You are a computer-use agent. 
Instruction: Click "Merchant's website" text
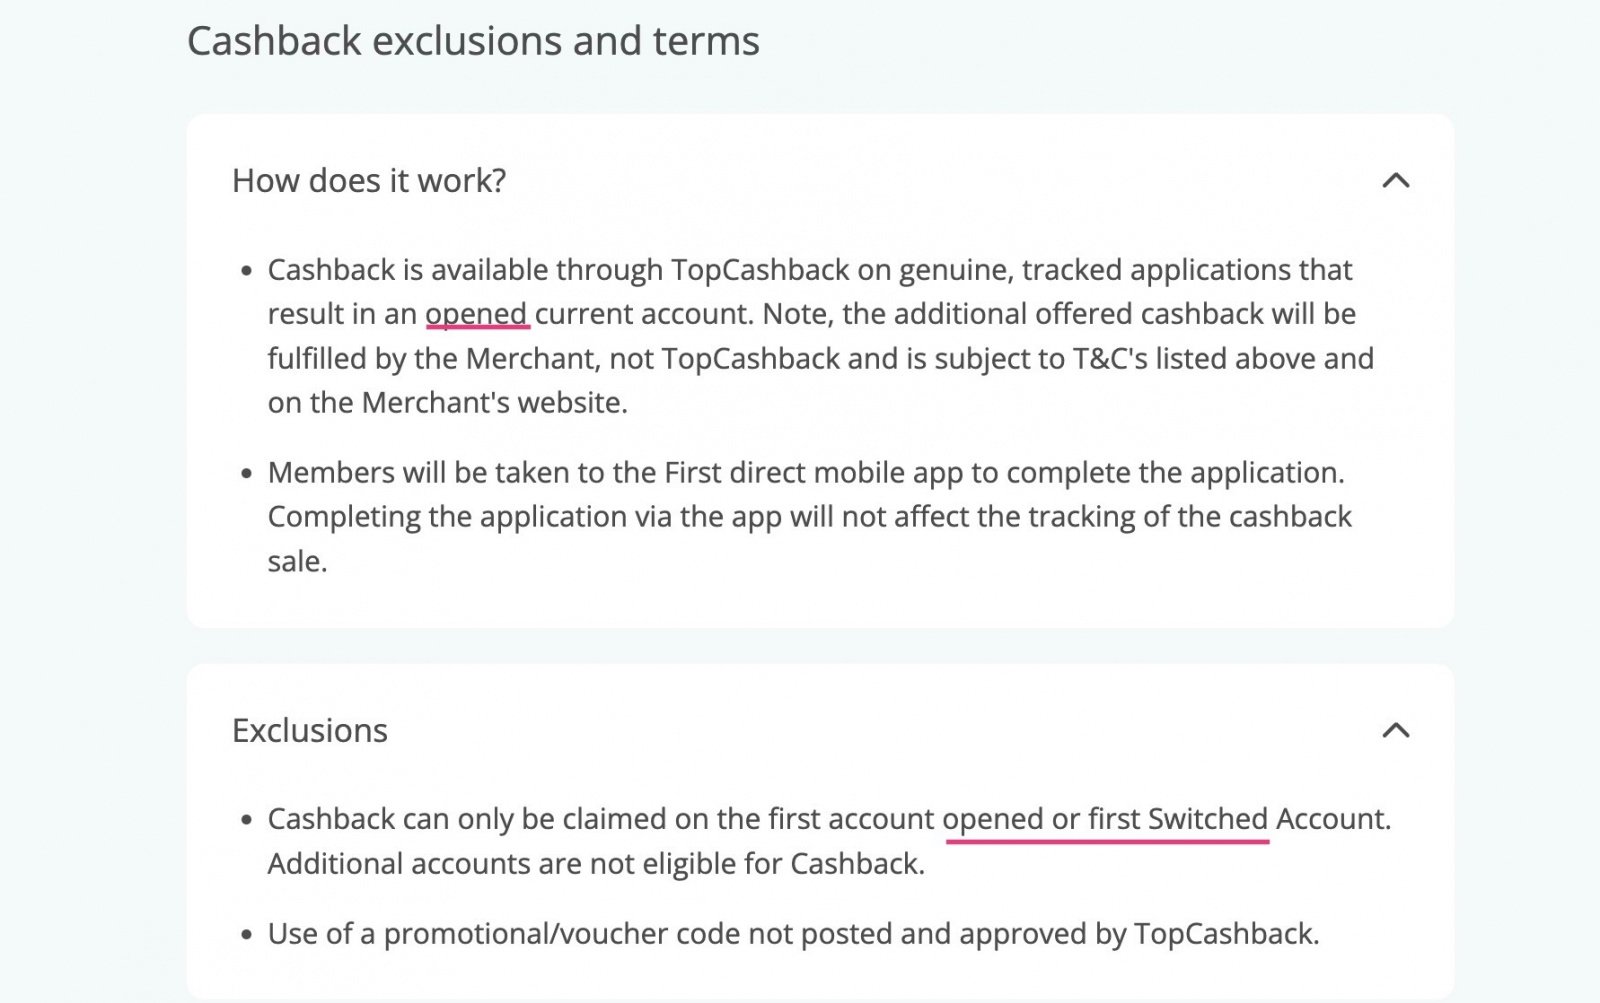coord(494,402)
